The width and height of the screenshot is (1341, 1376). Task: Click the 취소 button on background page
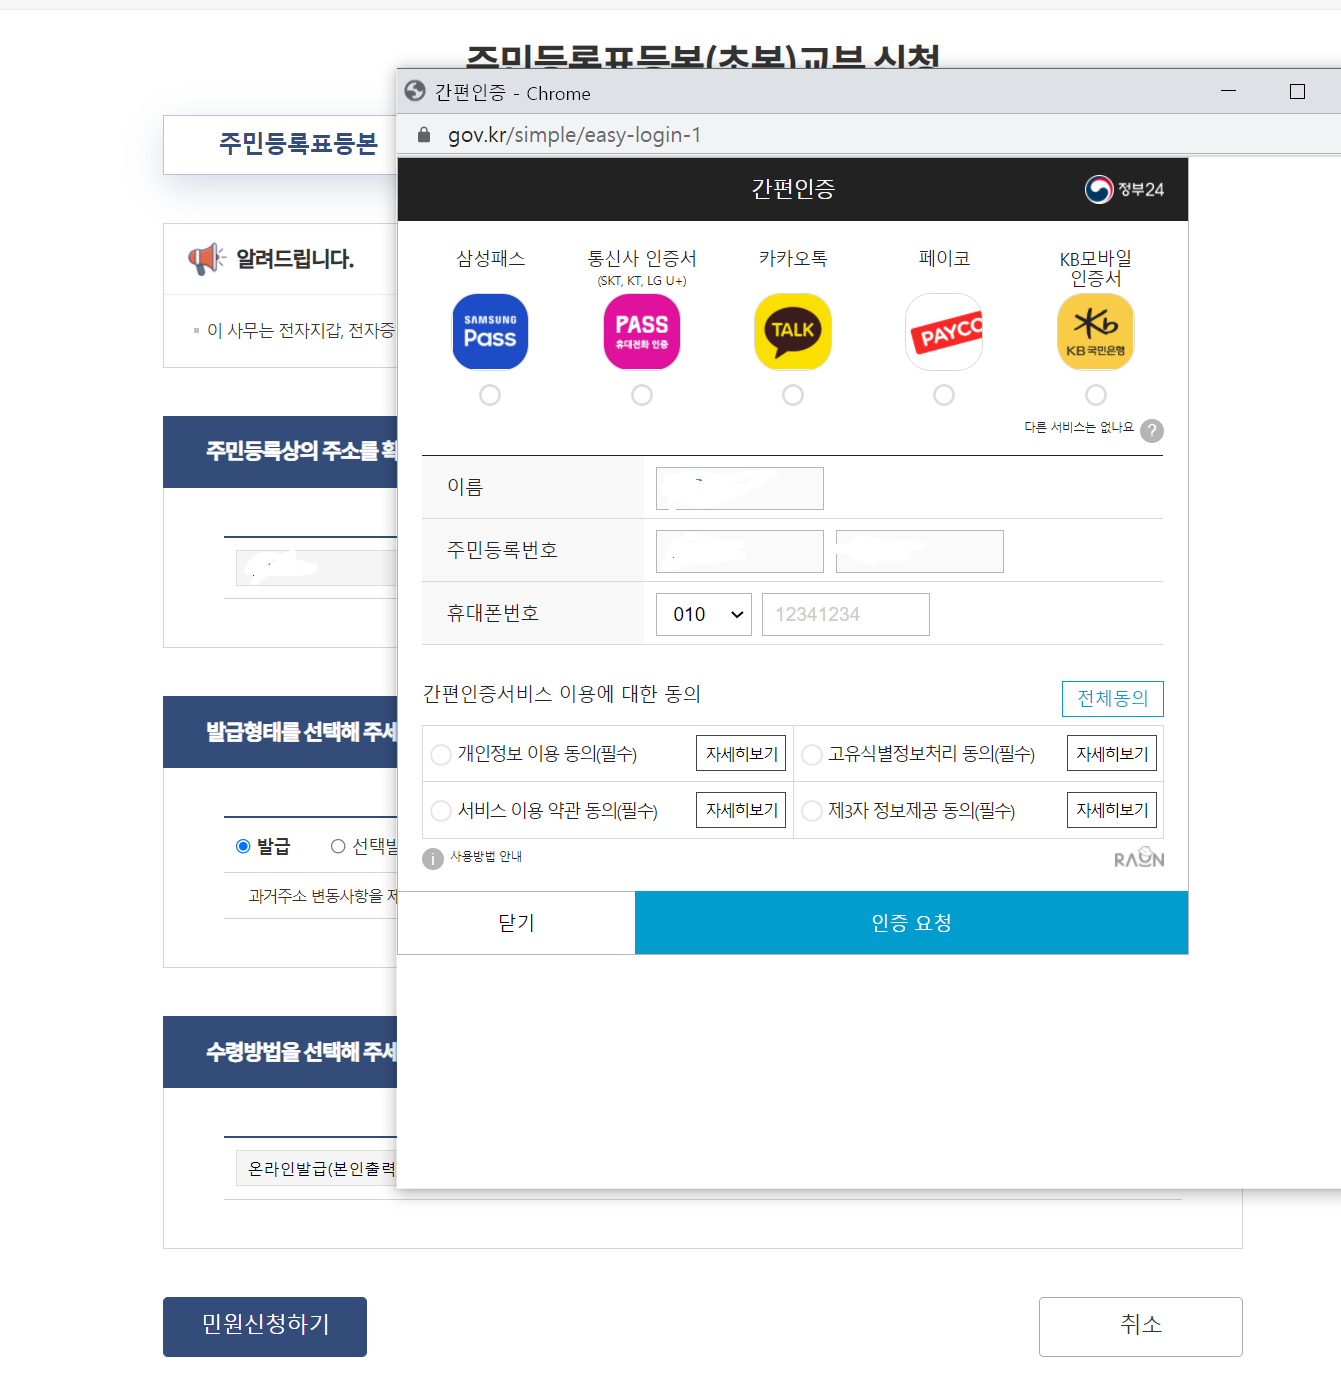point(1141,1326)
